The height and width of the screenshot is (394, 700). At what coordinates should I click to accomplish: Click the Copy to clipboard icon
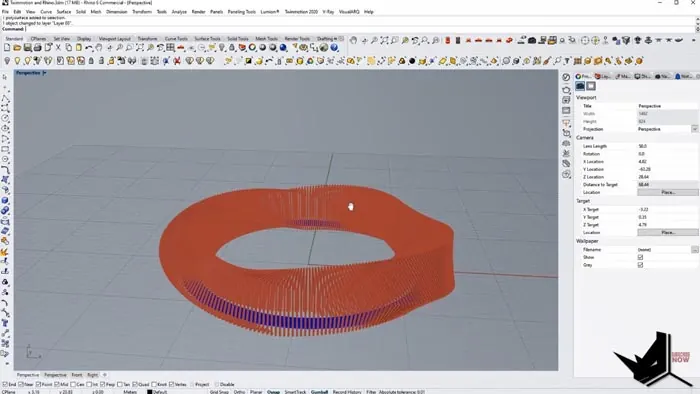coord(68,48)
